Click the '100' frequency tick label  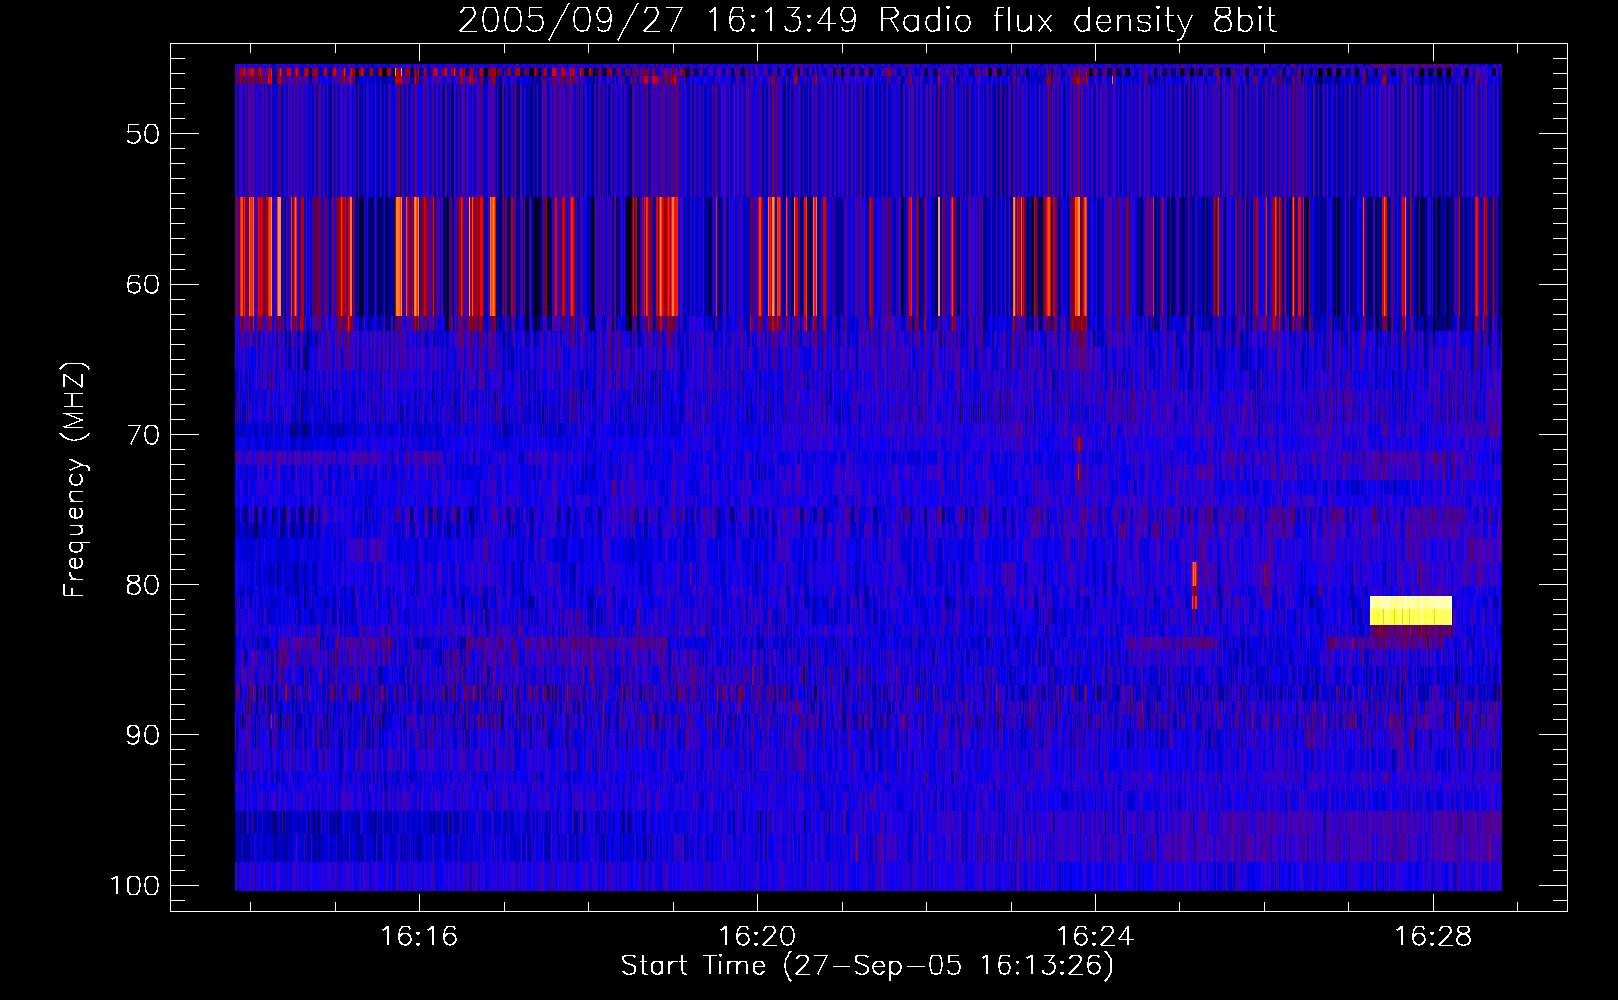135,886
